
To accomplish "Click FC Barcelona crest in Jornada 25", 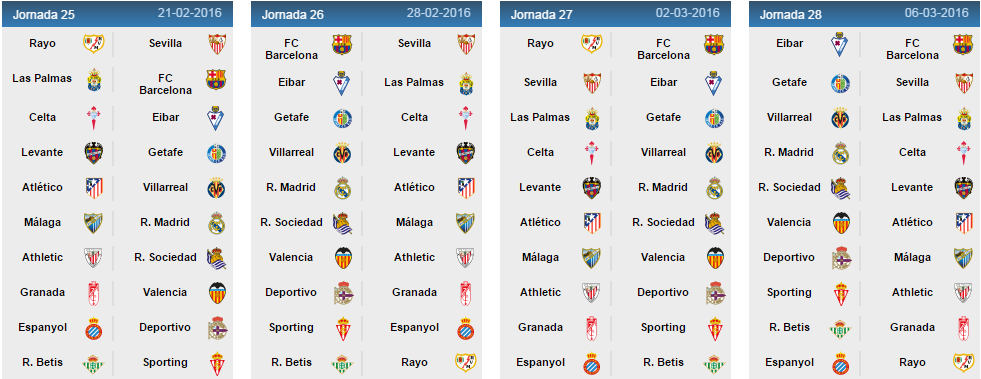I will 216,79.
